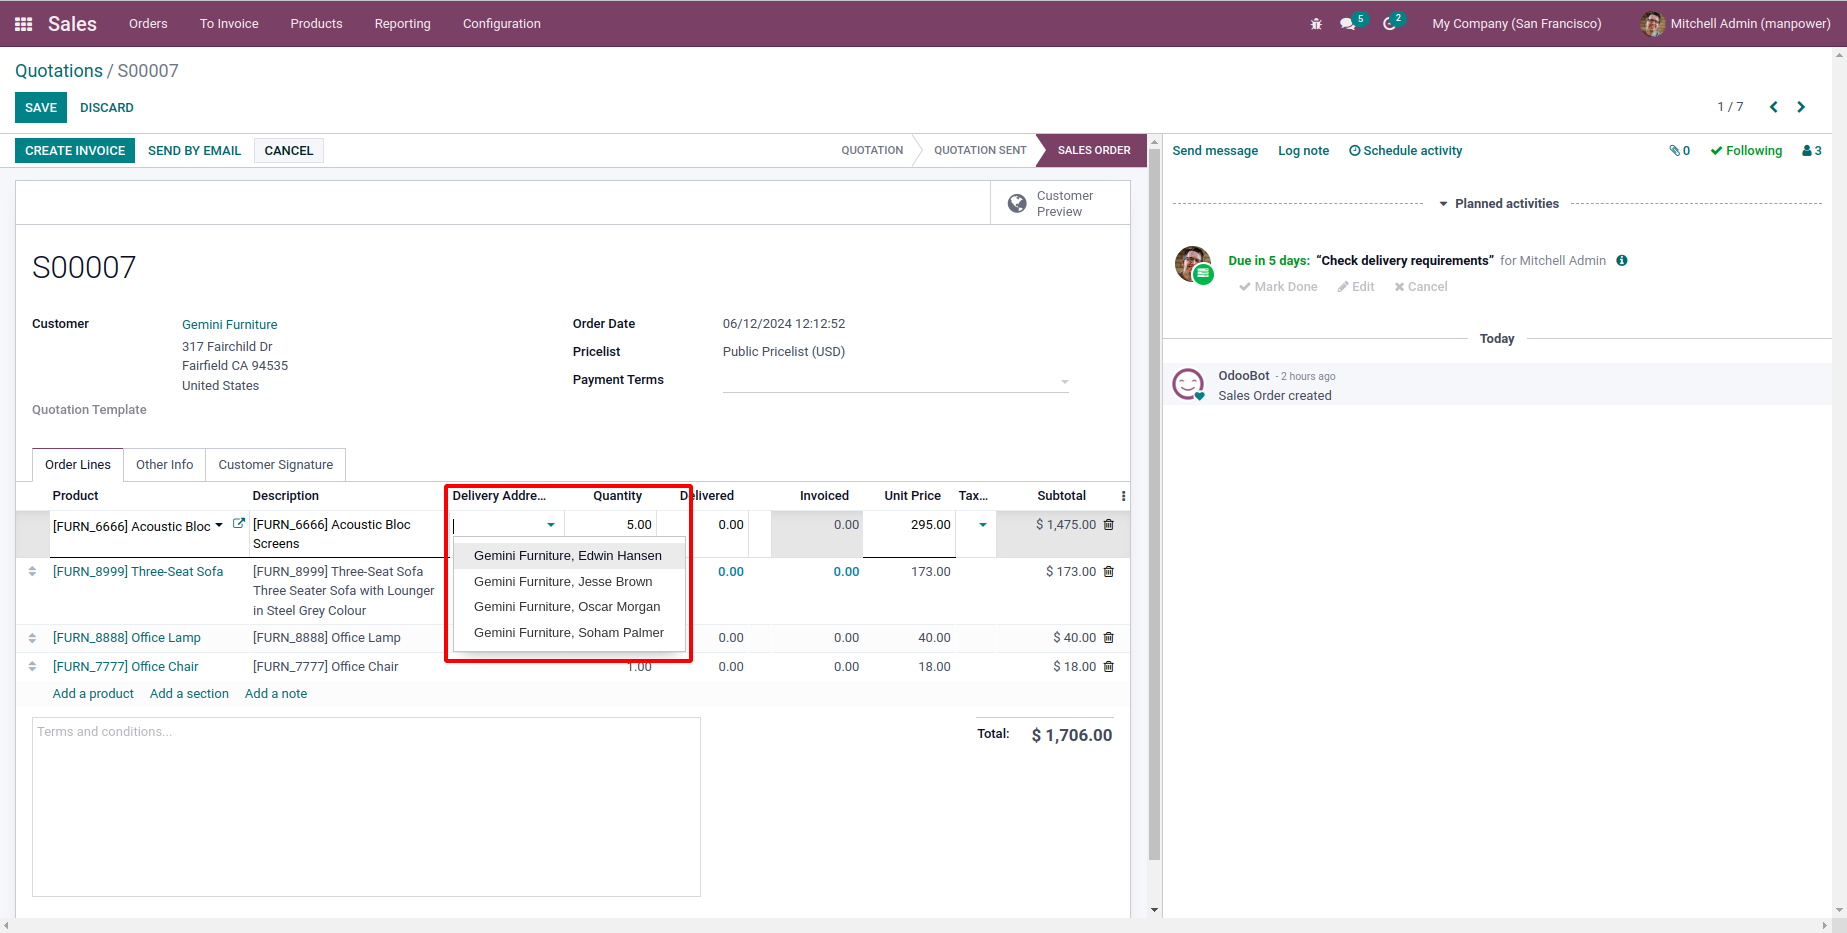Select Gemini Furniture, Jesse Brown option
The image size is (1847, 933).
coord(569,582)
